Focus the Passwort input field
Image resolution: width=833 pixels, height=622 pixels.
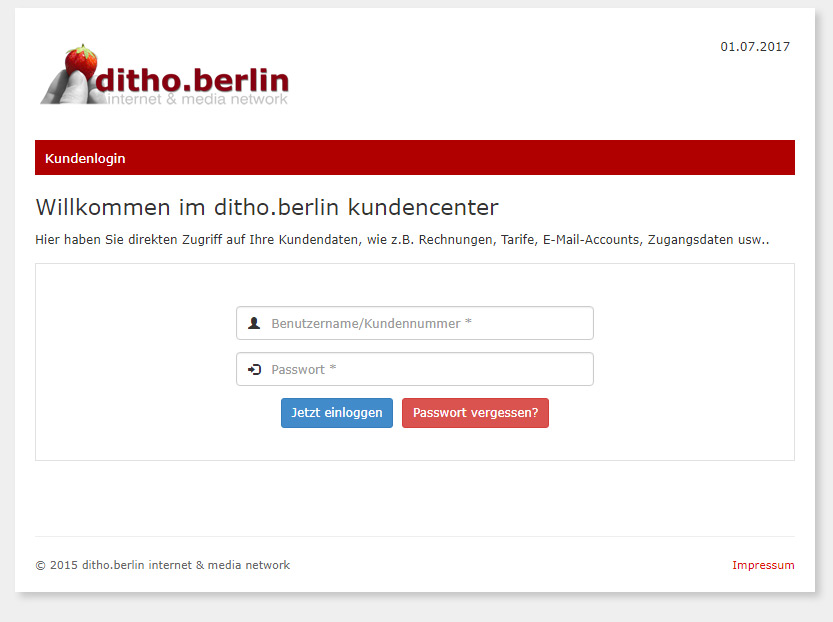415,369
